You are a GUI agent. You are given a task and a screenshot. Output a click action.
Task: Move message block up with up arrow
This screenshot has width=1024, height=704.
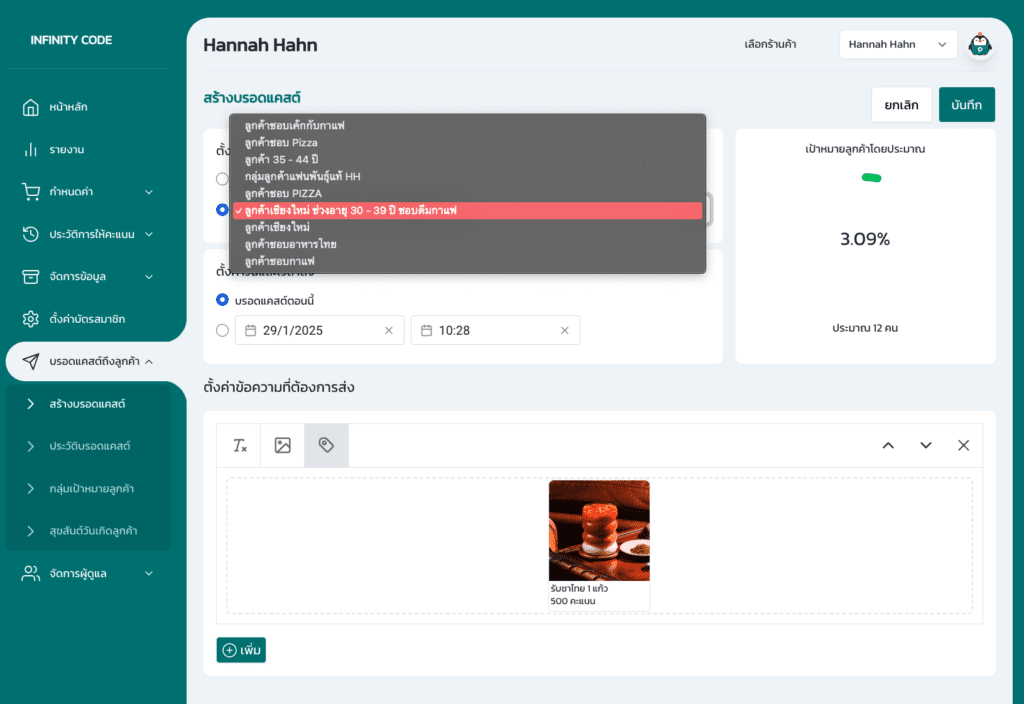point(888,446)
